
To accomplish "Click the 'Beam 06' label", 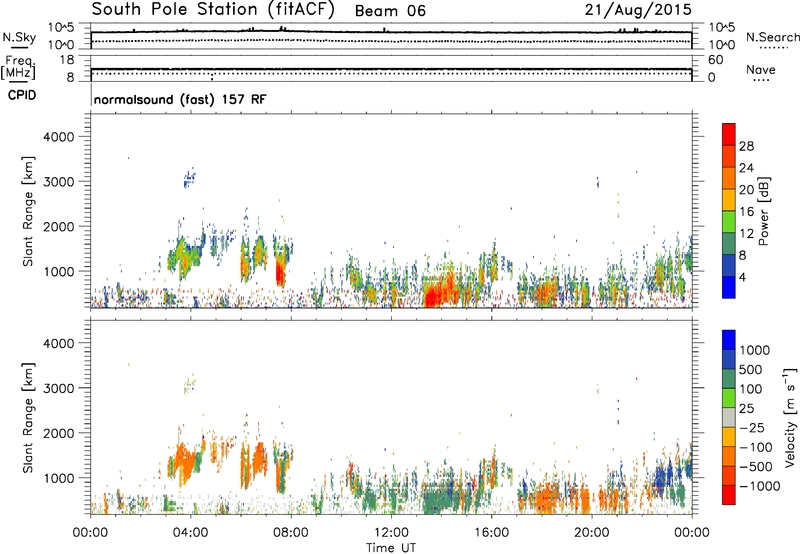I will tap(390, 11).
